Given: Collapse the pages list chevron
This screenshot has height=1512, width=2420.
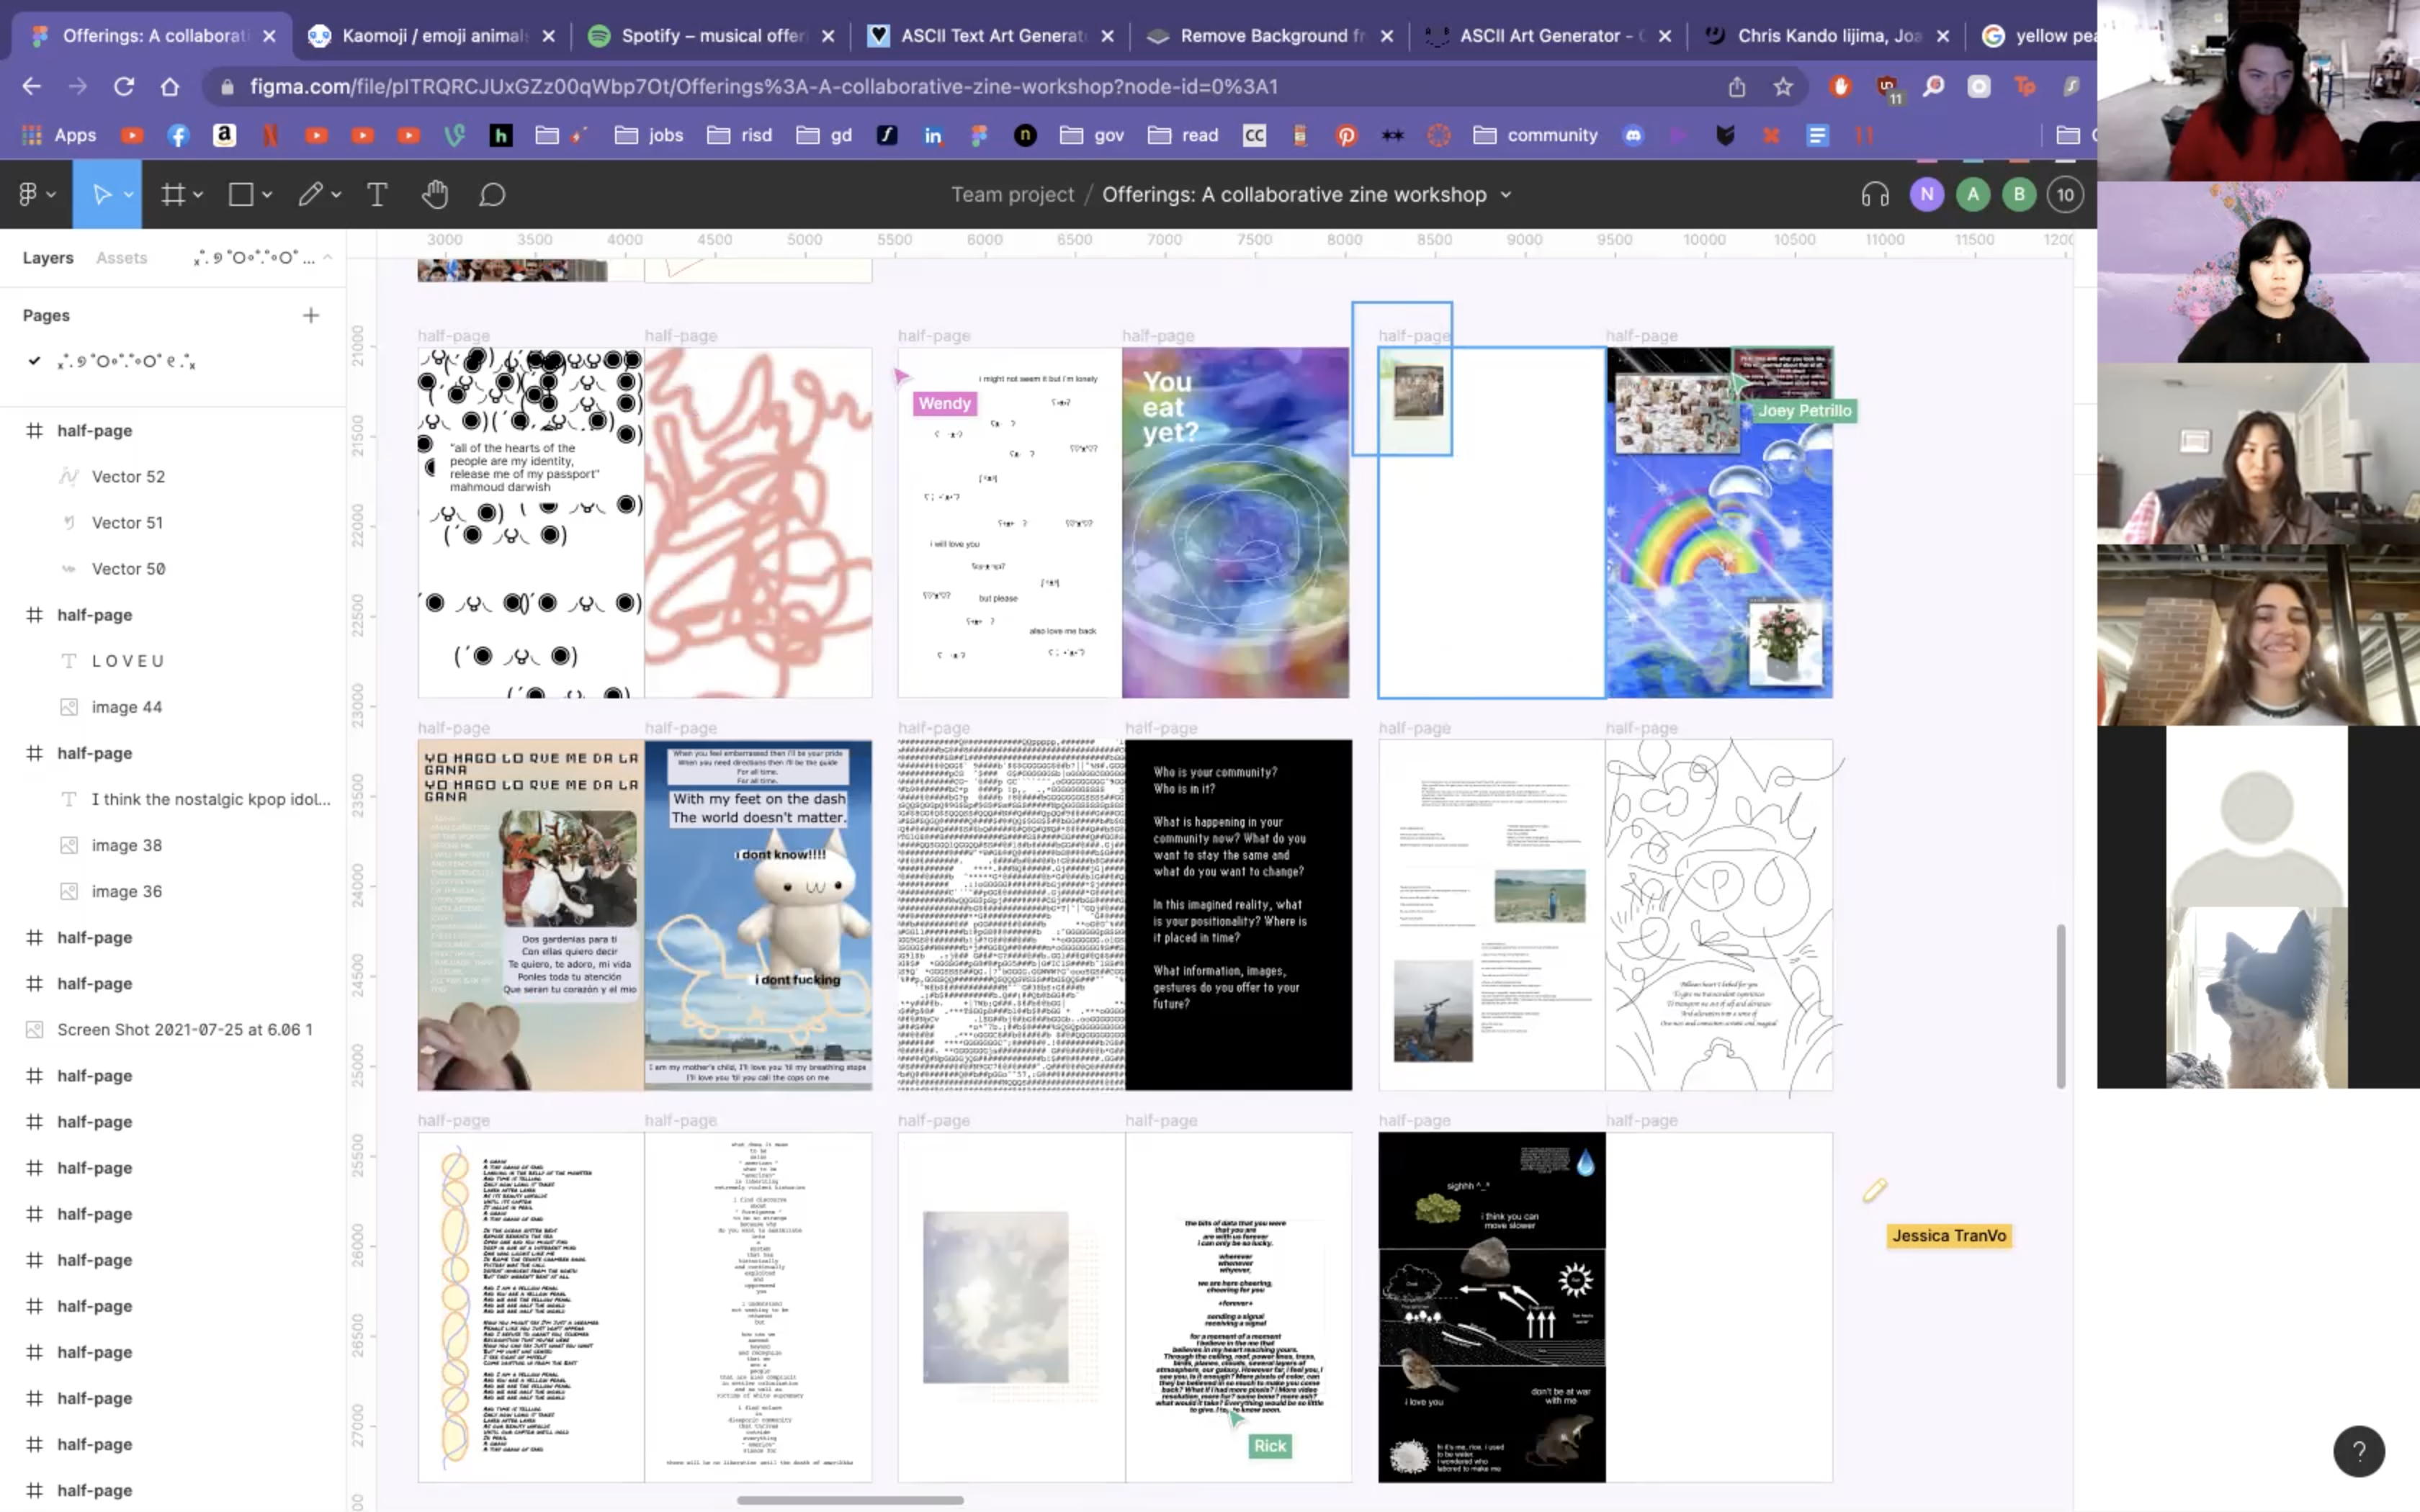Looking at the screenshot, I should (x=327, y=258).
